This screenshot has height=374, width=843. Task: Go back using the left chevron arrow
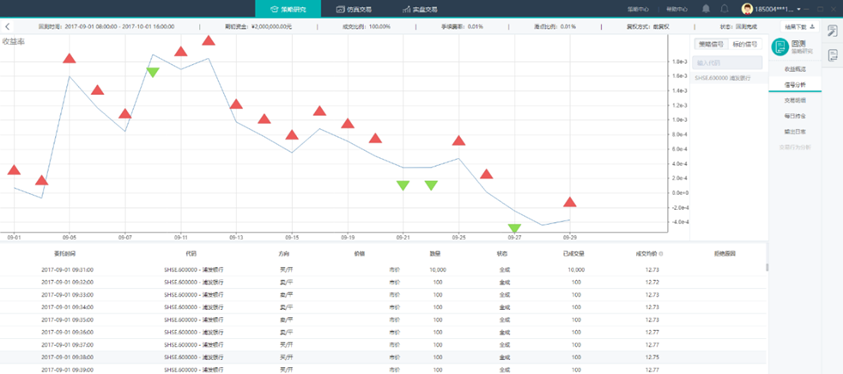(x=7, y=26)
